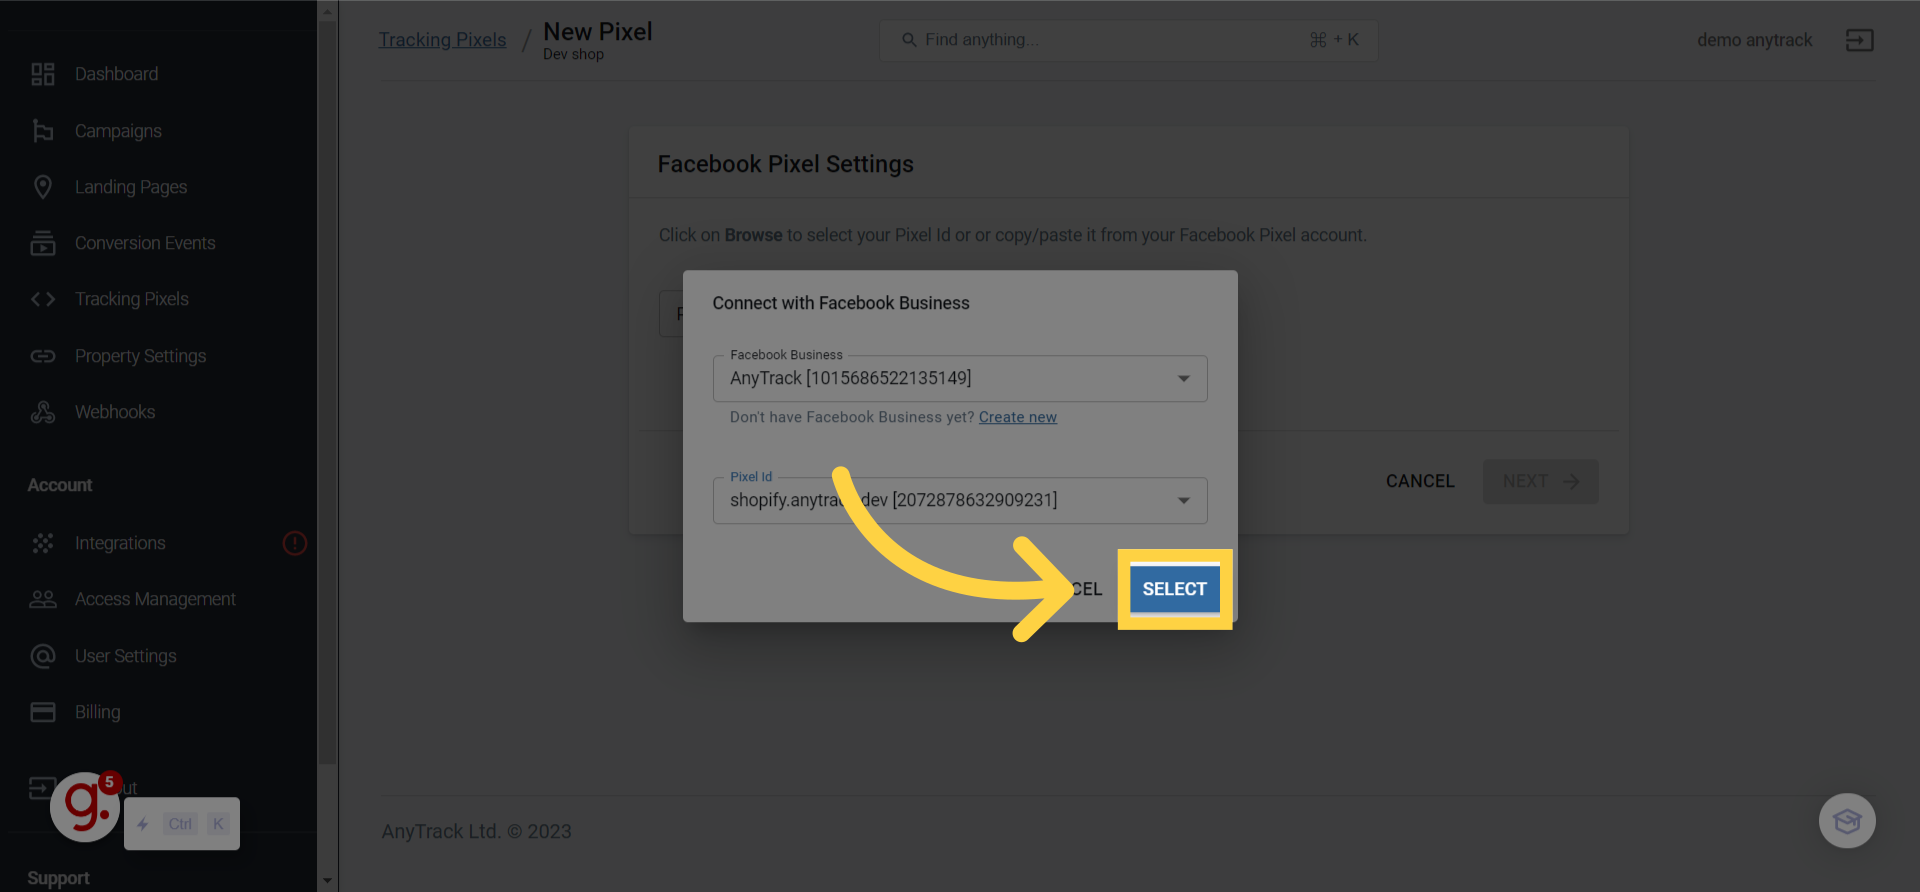Expand the Pixel Id dropdown

tap(1183, 501)
